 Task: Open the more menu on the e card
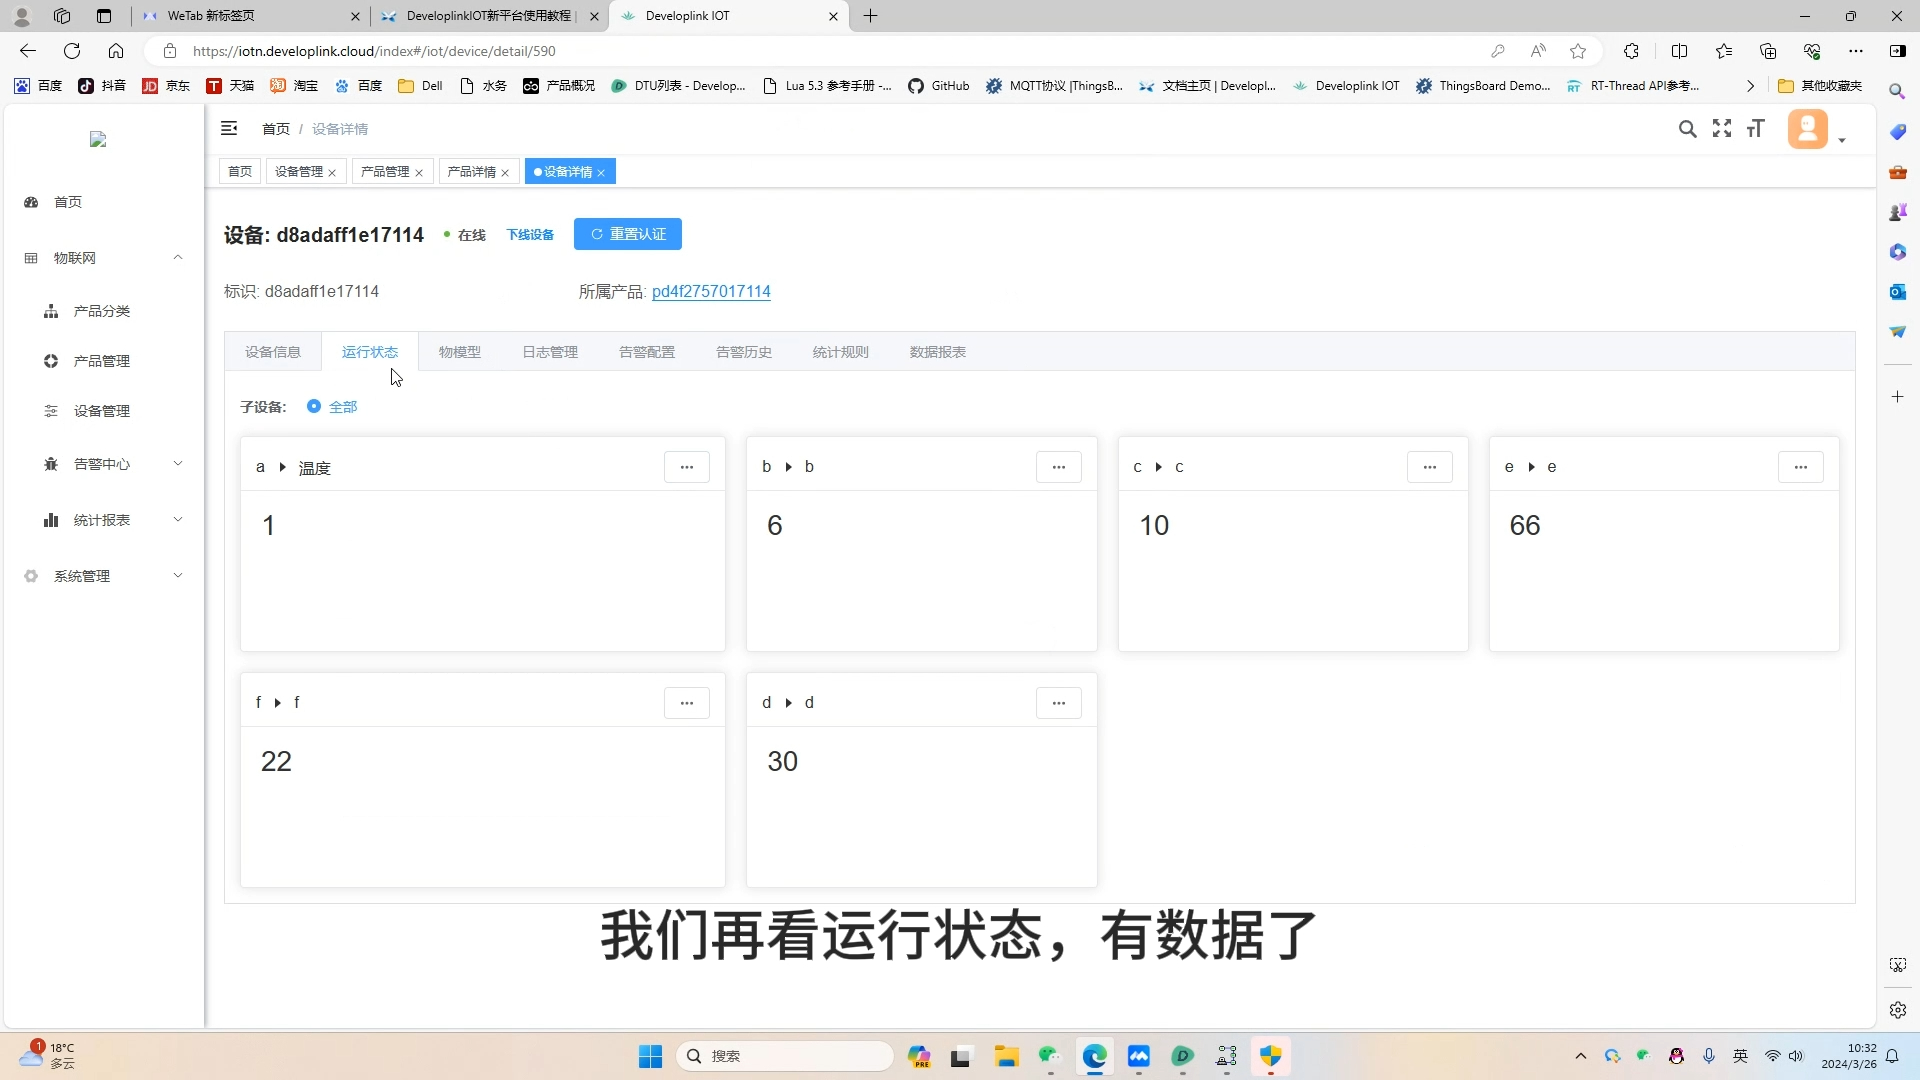tap(1801, 467)
